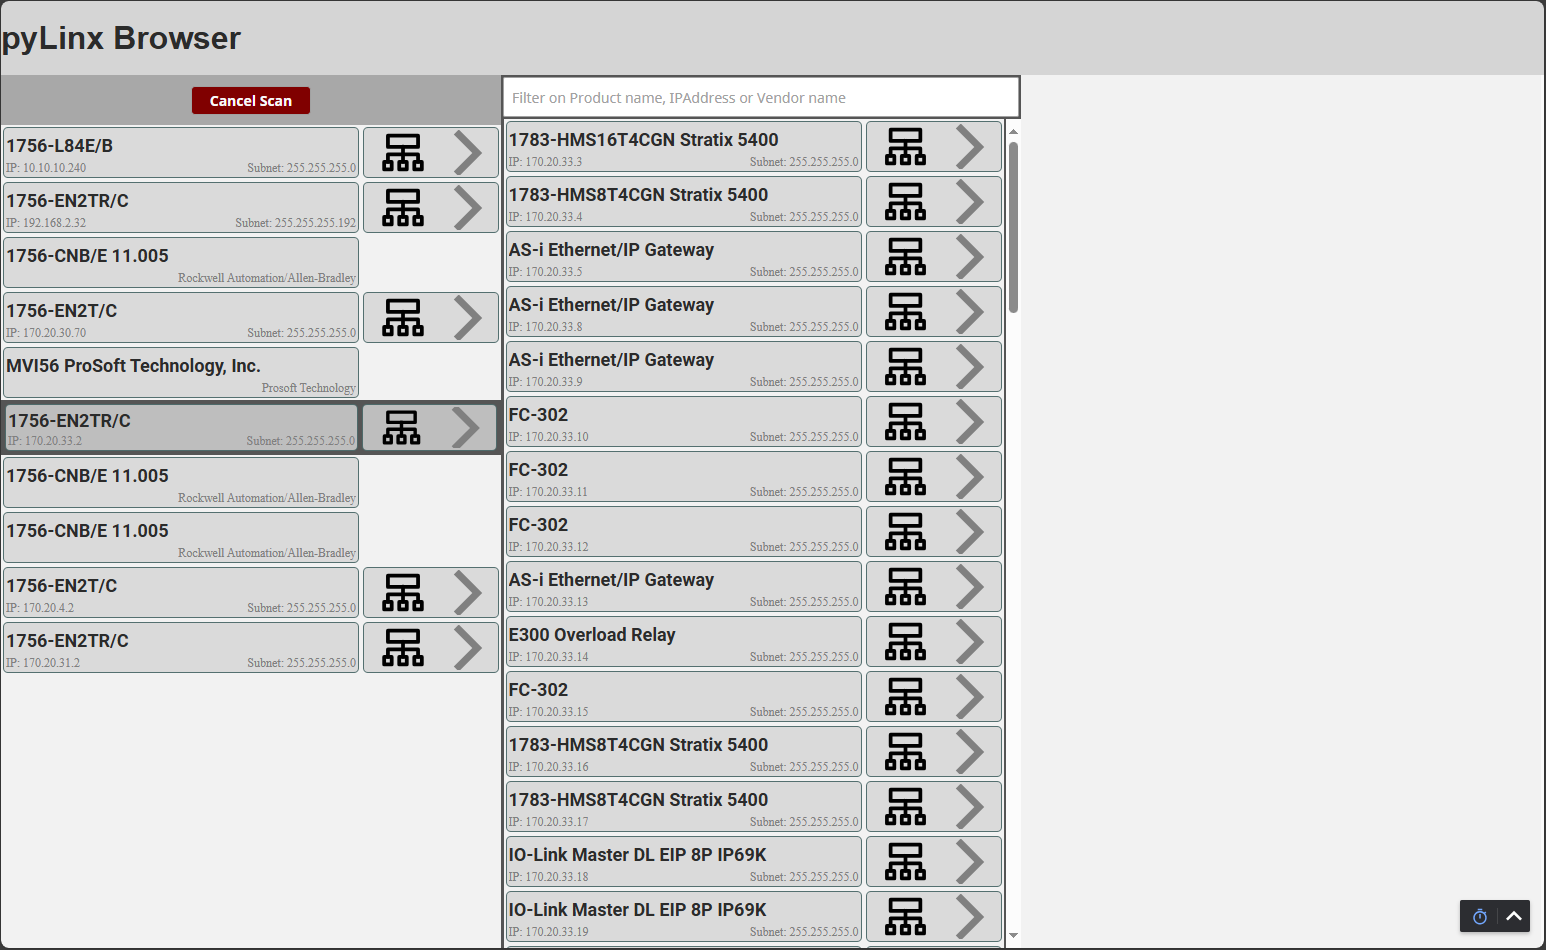Click the device list scroll-up arrow
The width and height of the screenshot is (1546, 950).
(x=1013, y=131)
